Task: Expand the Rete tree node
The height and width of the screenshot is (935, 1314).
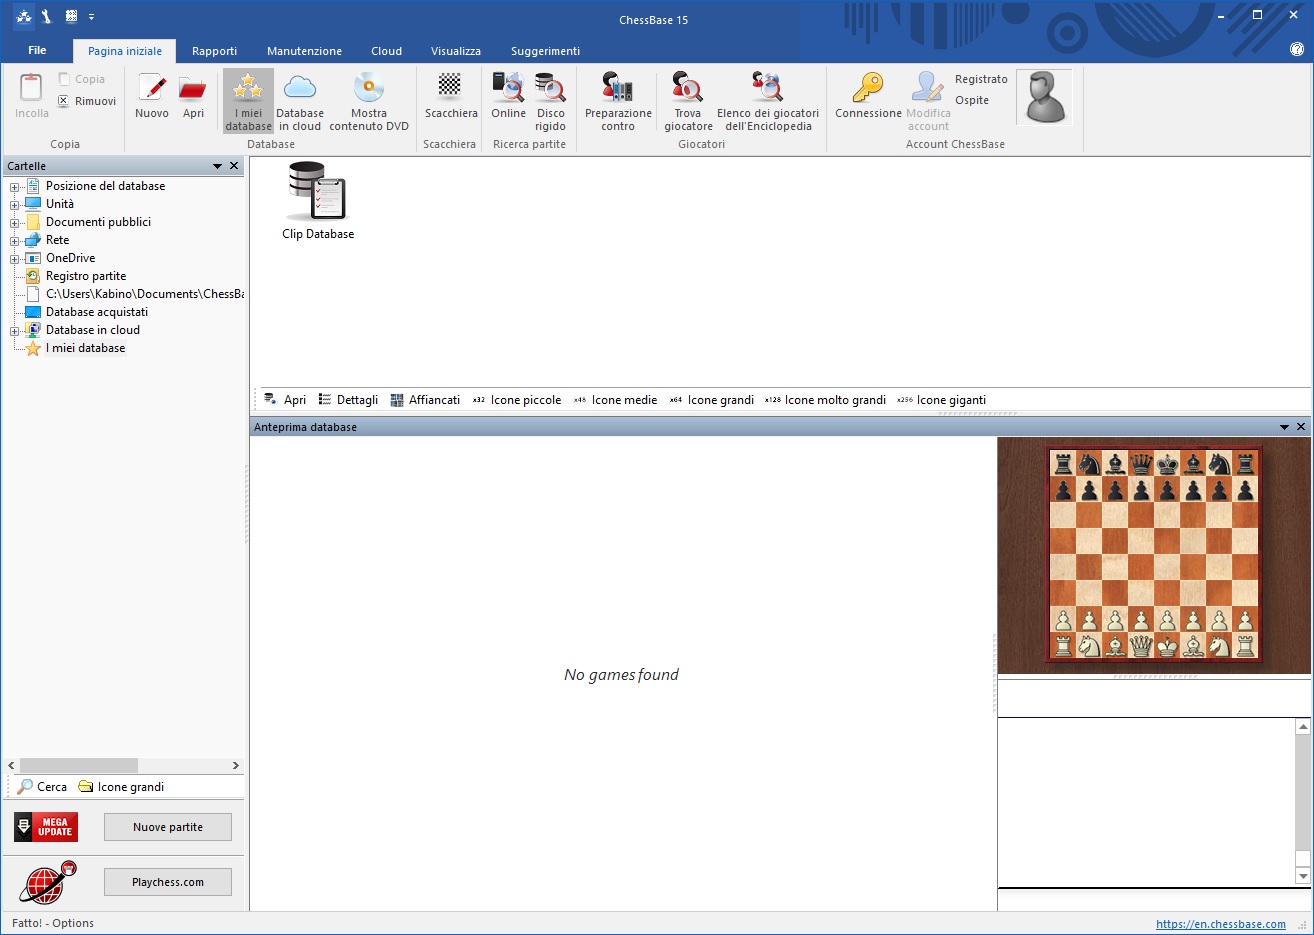Action: pyautogui.click(x=15, y=241)
